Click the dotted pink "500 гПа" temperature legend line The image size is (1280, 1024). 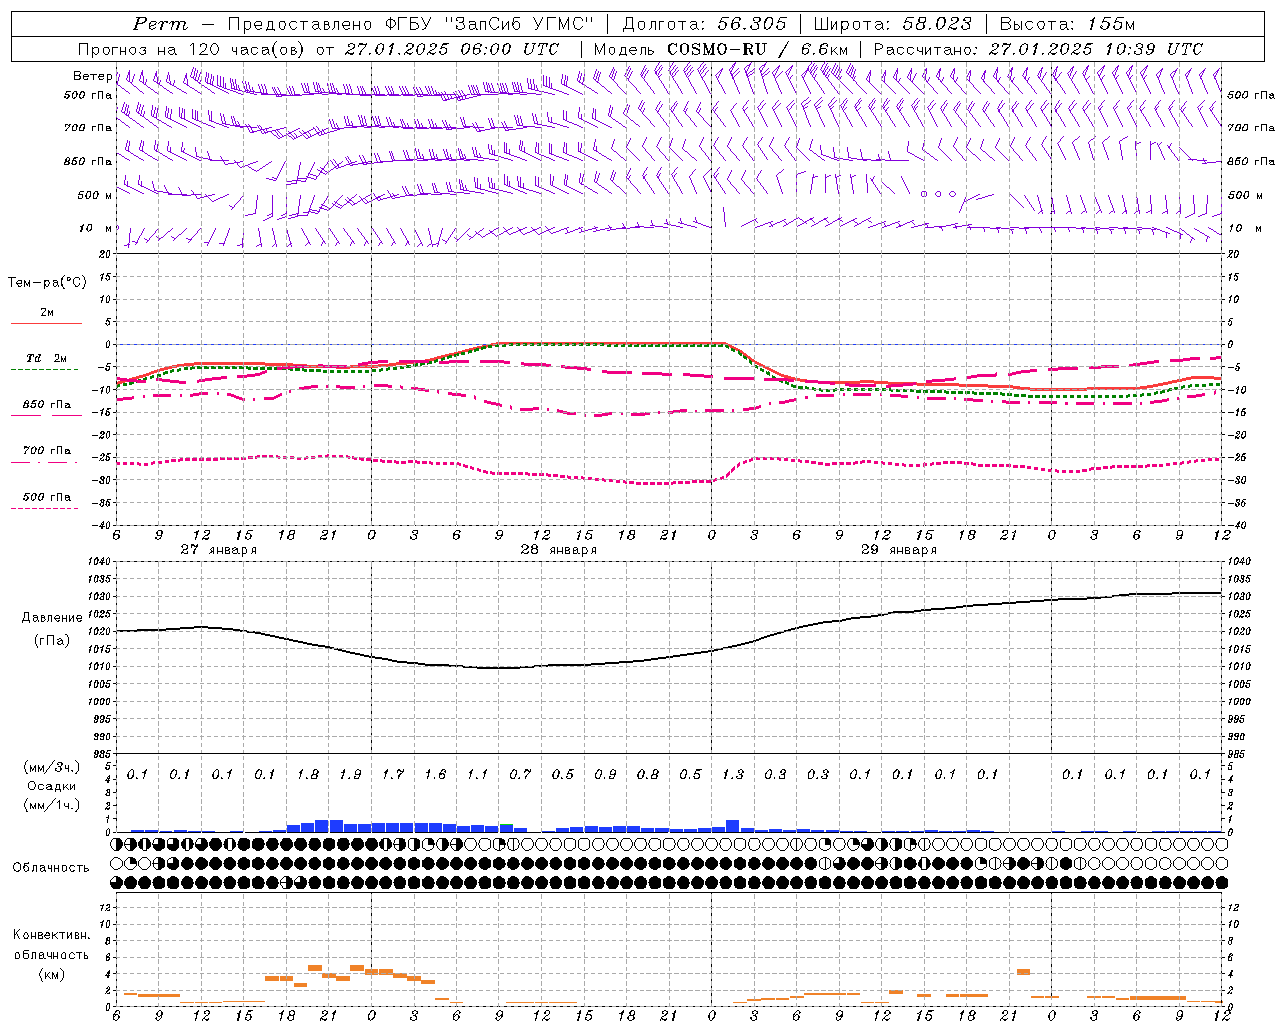(44, 509)
